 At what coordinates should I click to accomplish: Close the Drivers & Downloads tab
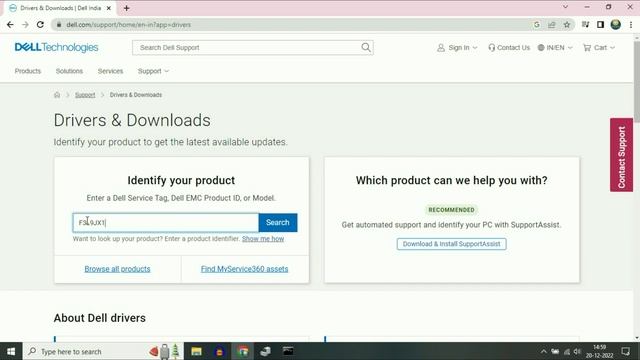point(109,8)
